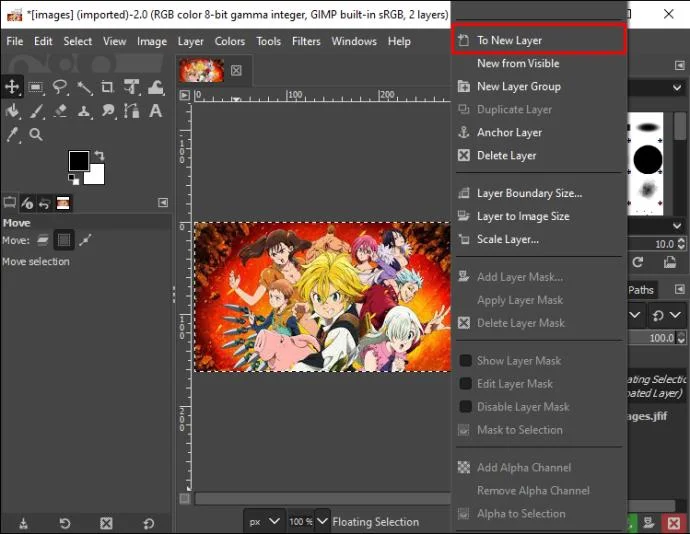Toggle Quick Mask button below vertical ruler
This screenshot has height=534, width=690.
coord(185,498)
